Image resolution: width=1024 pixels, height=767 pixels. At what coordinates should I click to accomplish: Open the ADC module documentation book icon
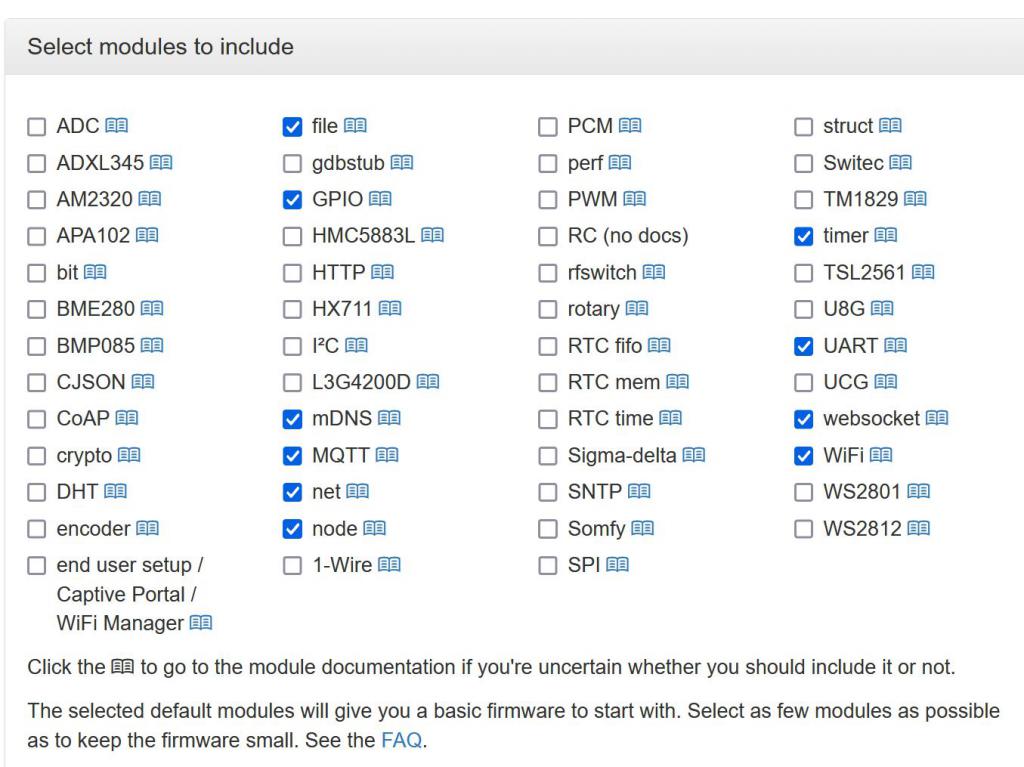point(117,127)
